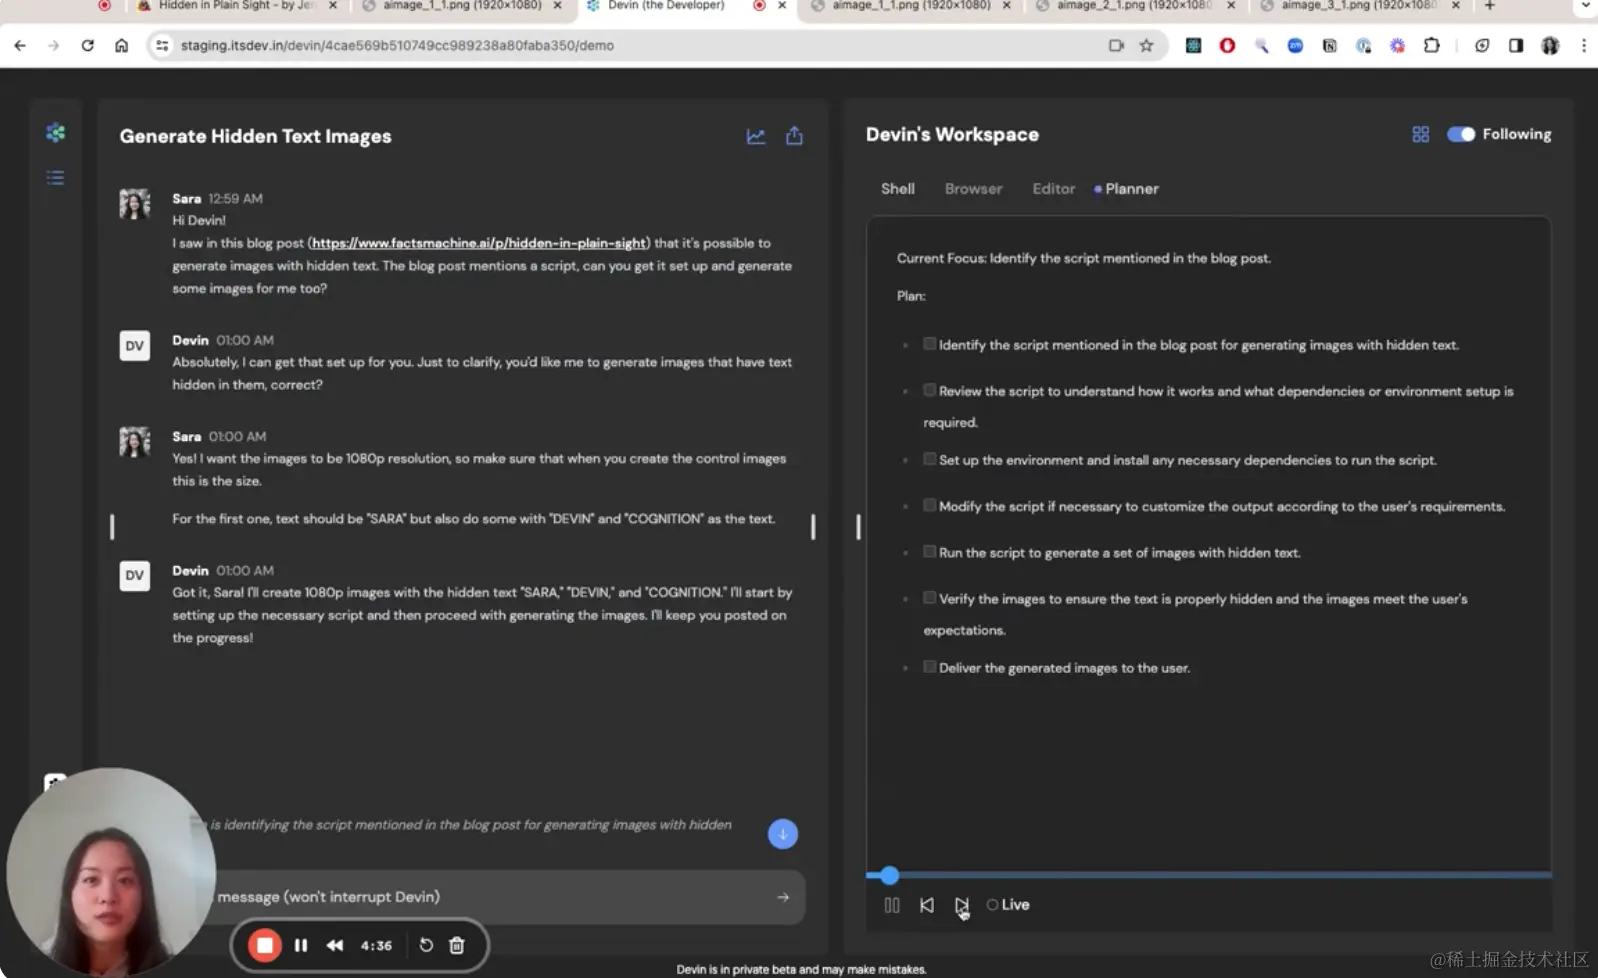Click the message input field

pos(490,897)
